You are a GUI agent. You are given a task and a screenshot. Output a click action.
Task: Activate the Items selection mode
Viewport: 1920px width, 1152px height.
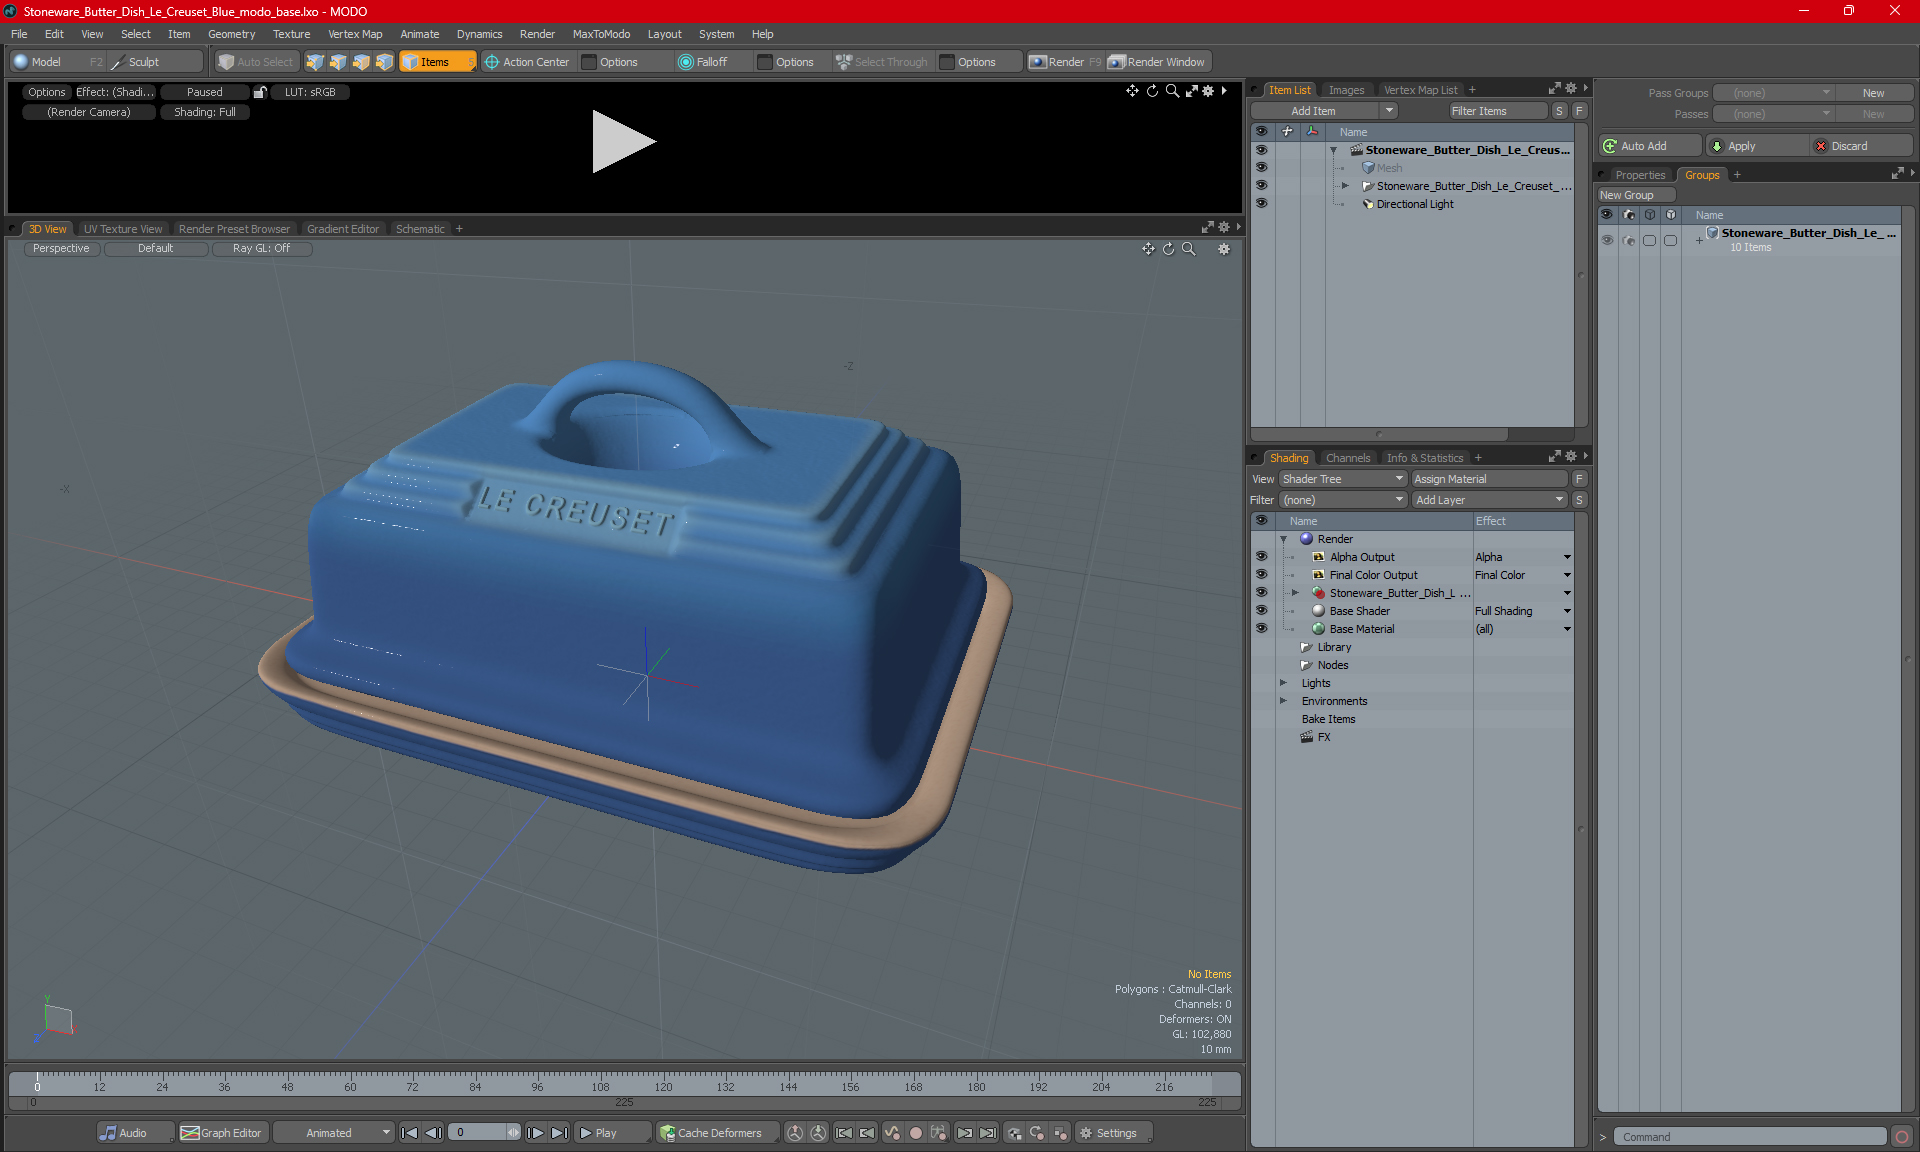pyautogui.click(x=437, y=62)
